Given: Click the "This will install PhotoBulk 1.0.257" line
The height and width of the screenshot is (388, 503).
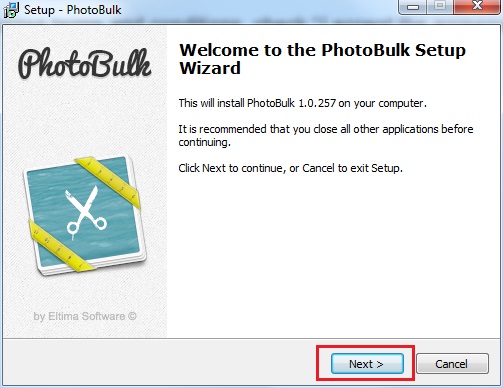Looking at the screenshot, I should click(x=302, y=103).
